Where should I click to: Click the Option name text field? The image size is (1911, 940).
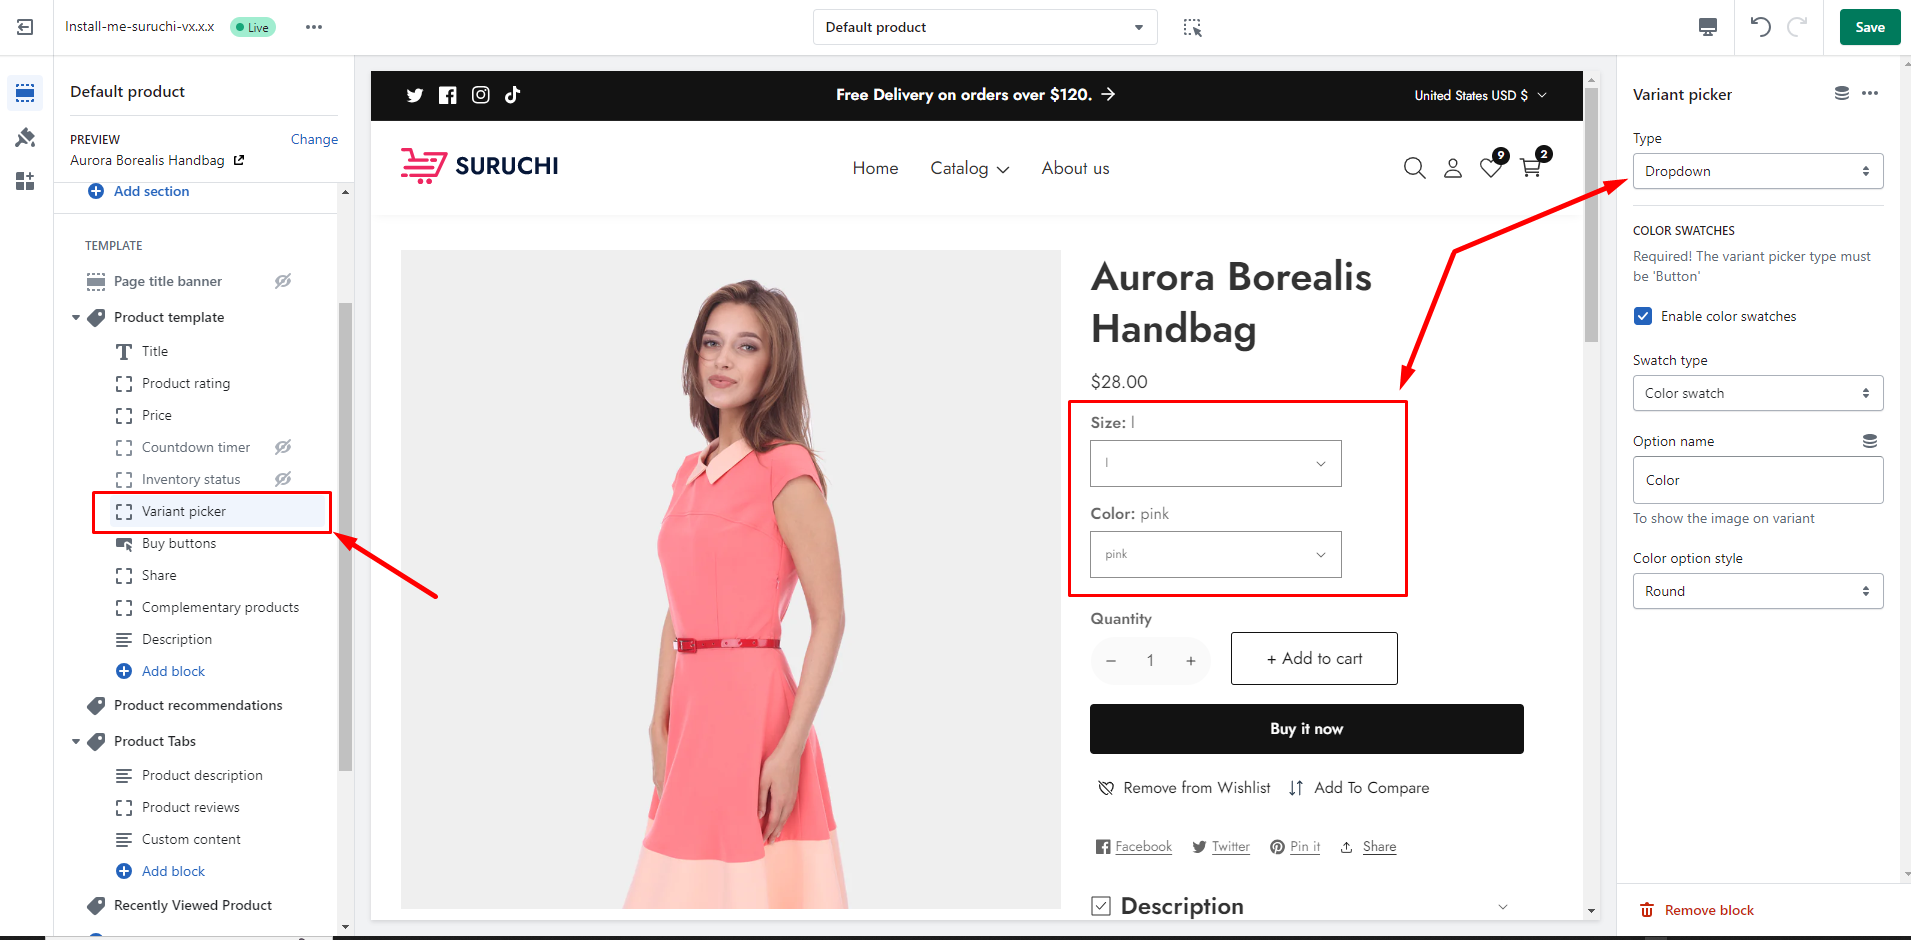[1757, 480]
